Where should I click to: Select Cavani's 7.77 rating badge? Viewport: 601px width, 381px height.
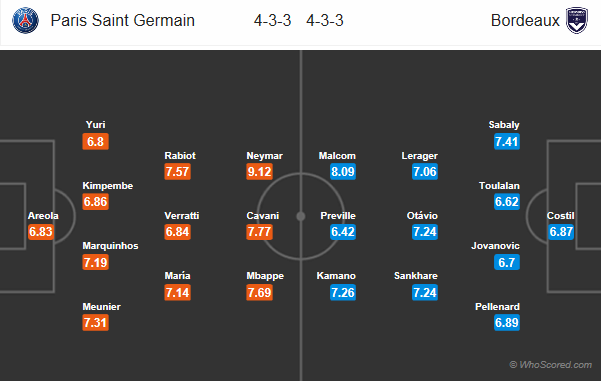click(x=259, y=232)
